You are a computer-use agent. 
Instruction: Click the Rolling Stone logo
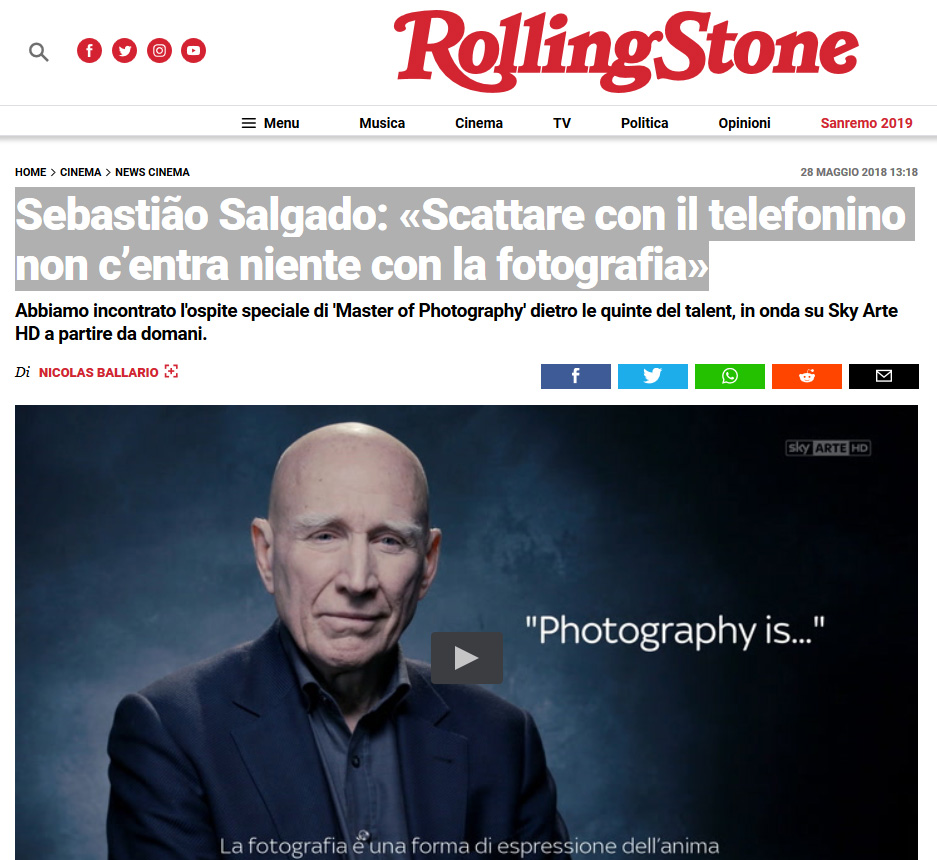tap(626, 51)
